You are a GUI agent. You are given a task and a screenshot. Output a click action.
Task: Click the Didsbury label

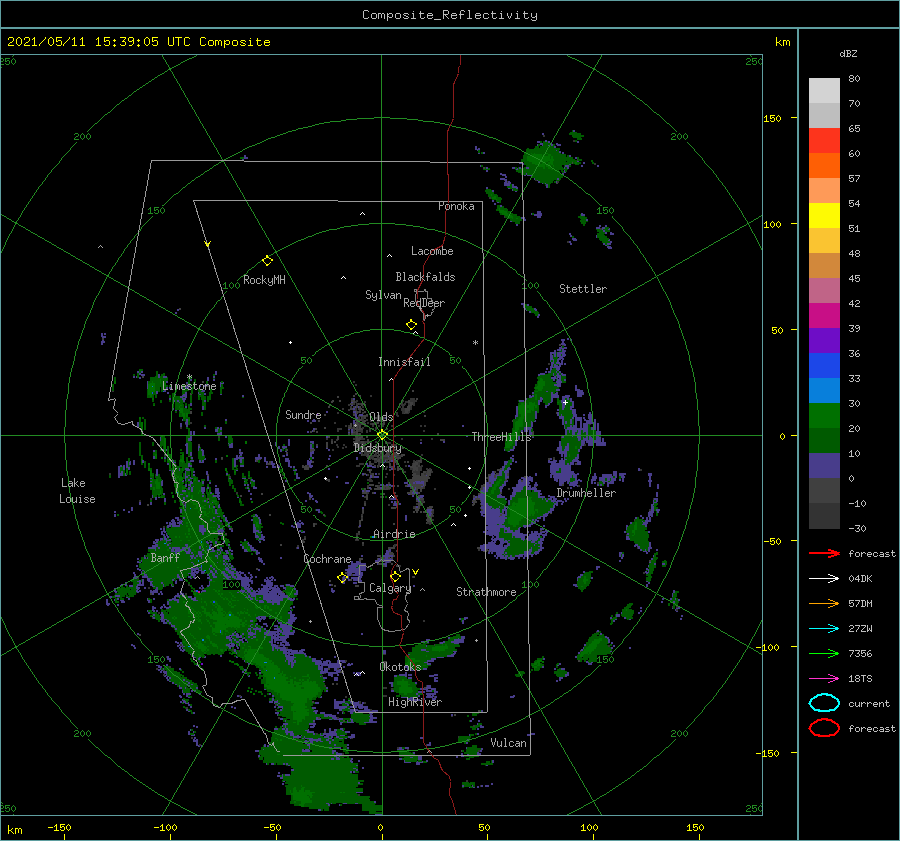pyautogui.click(x=377, y=448)
